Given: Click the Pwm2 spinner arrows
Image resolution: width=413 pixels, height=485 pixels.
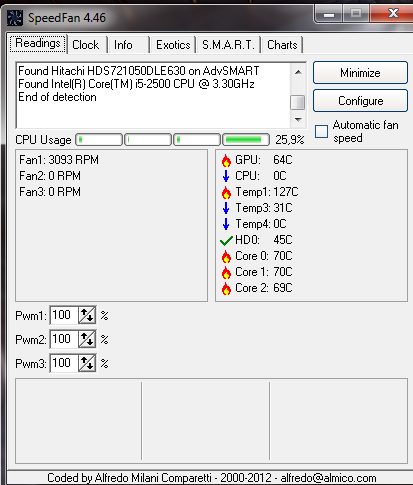Looking at the screenshot, I should point(87,339).
